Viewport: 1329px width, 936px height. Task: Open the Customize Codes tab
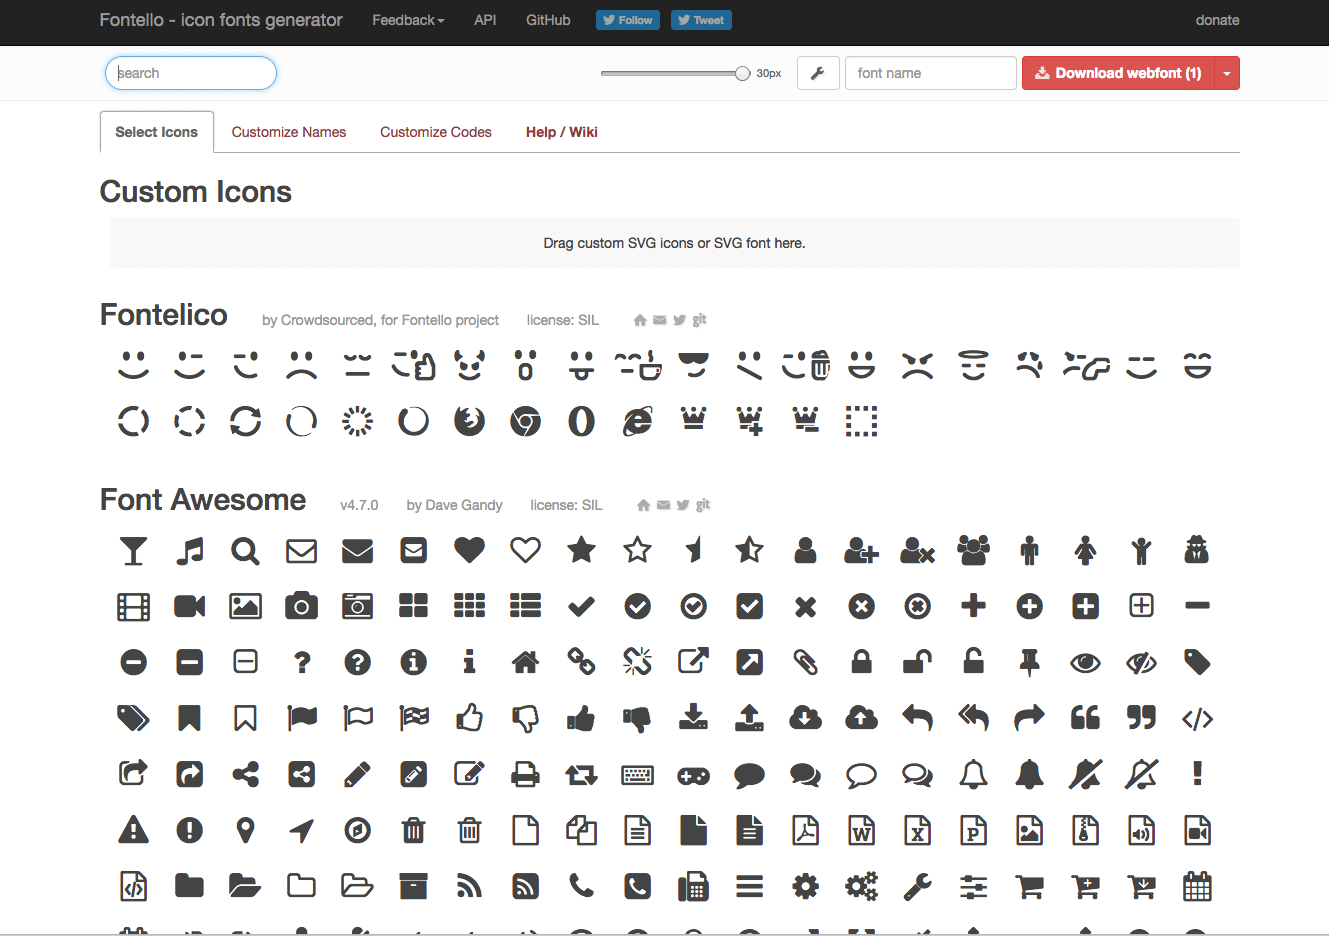[436, 132]
